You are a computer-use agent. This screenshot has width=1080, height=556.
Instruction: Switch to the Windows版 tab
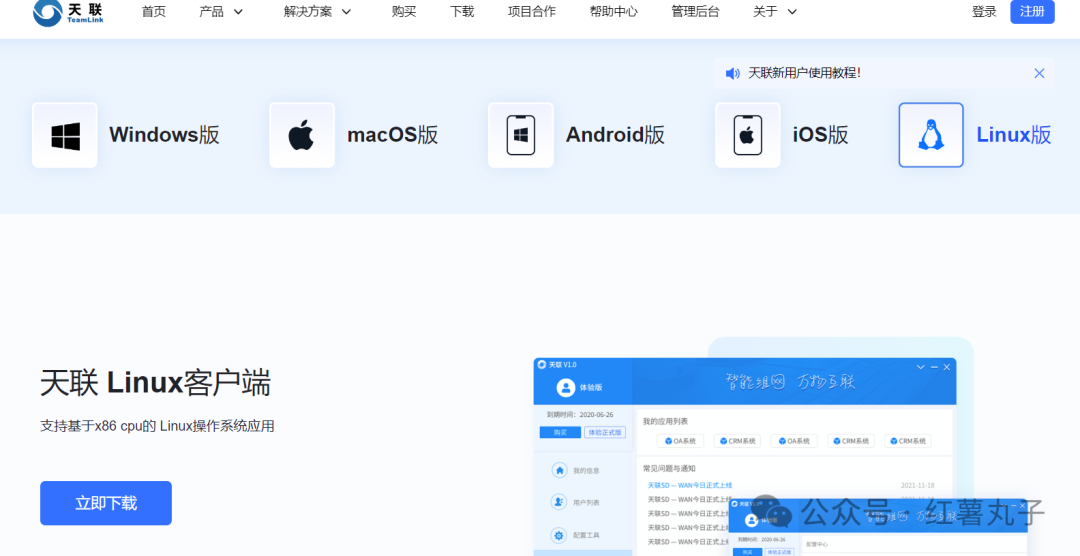pyautogui.click(x=164, y=135)
